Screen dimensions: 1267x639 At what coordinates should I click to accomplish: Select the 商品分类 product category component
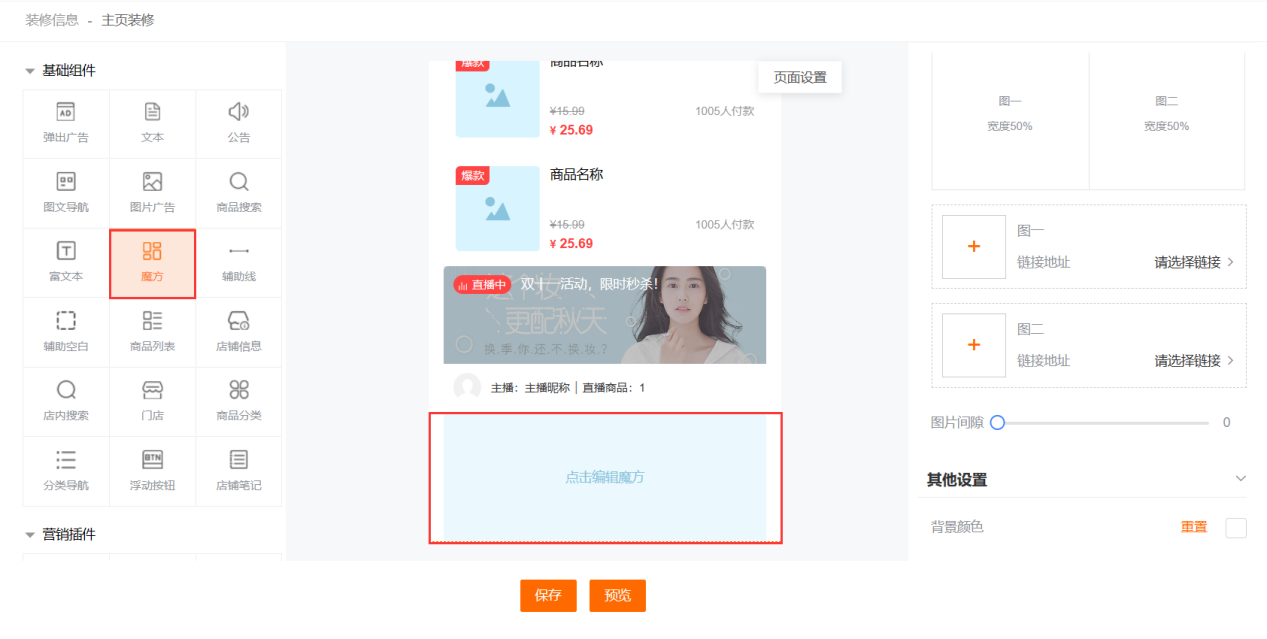click(238, 401)
